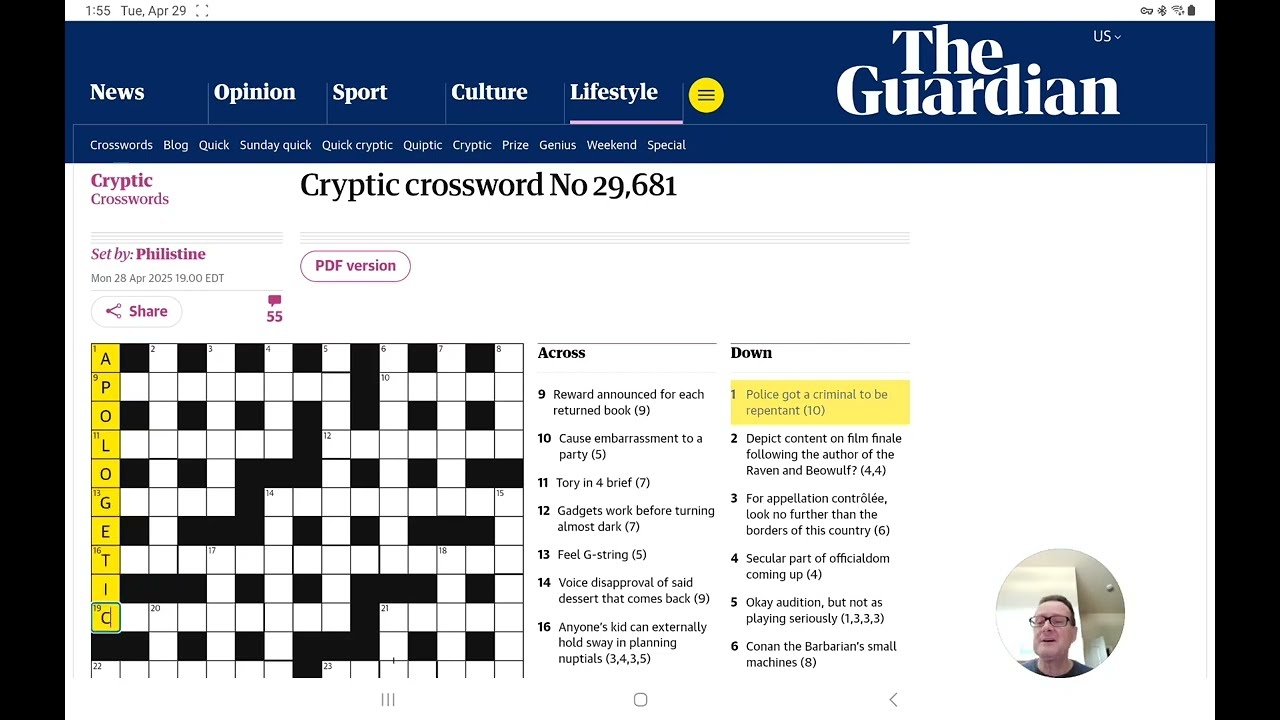Screen dimensions: 1280x720
Task: Open the Genius crossword tab
Action: click(557, 145)
